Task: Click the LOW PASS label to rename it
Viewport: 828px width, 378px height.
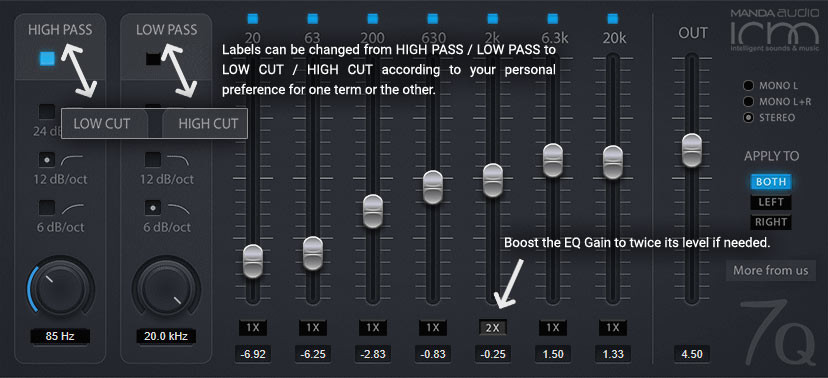Action: point(166,30)
